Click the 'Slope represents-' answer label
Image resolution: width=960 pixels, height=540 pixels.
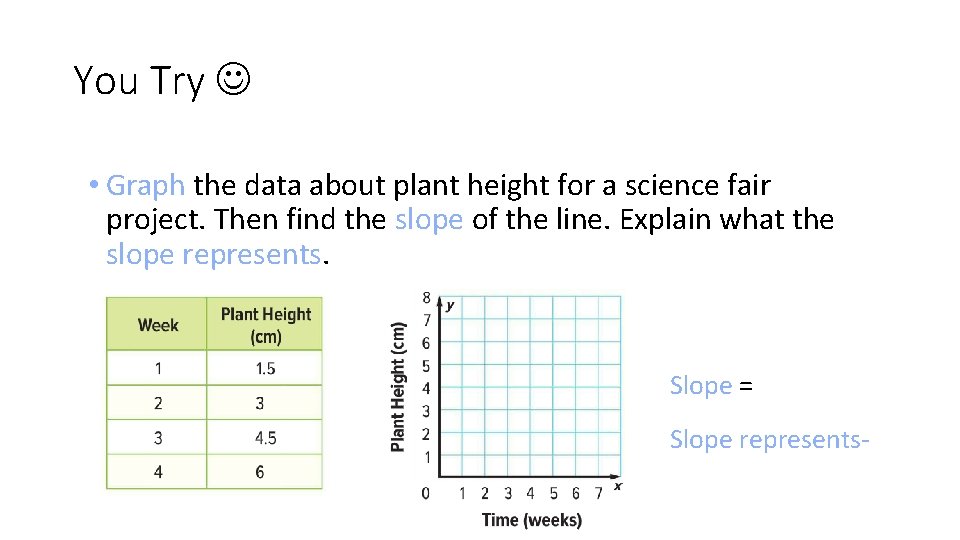[769, 440]
